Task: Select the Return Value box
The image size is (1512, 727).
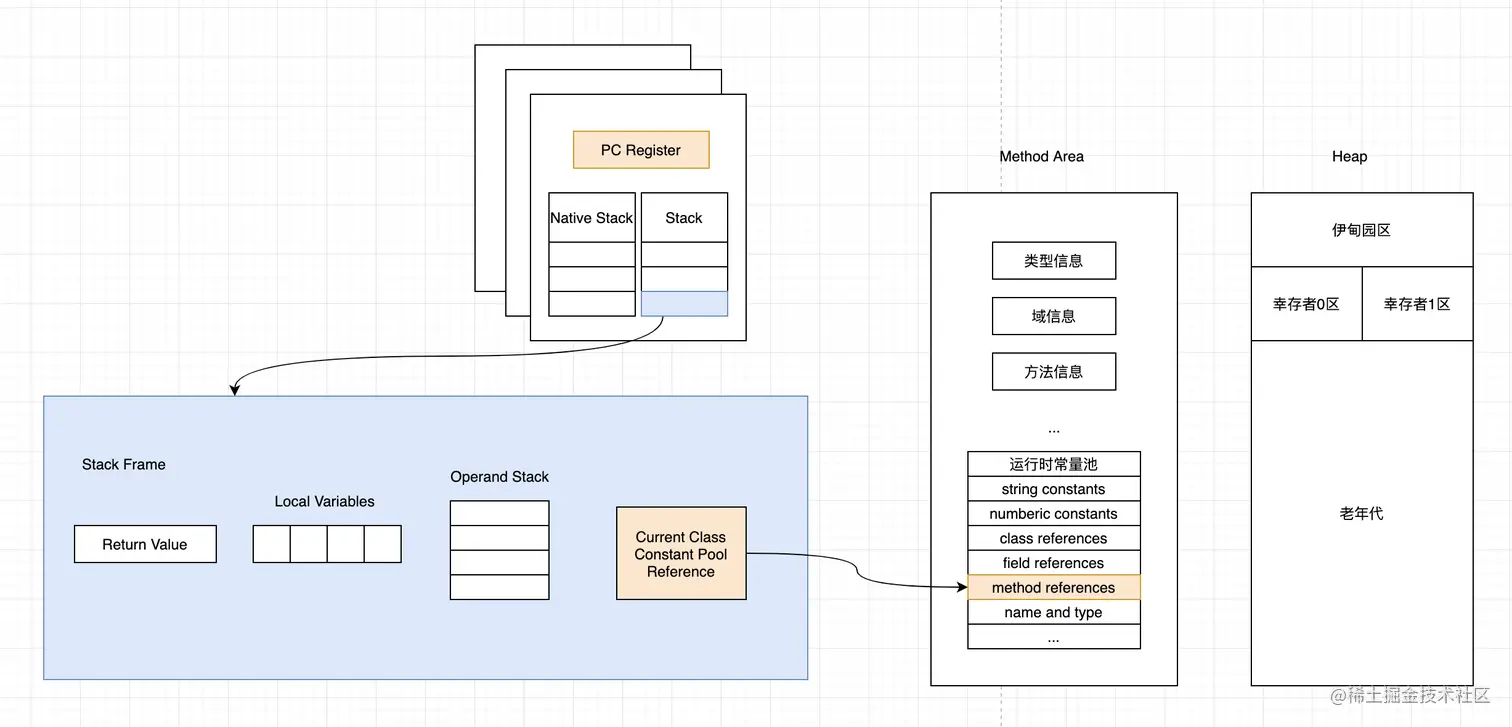Action: (145, 544)
